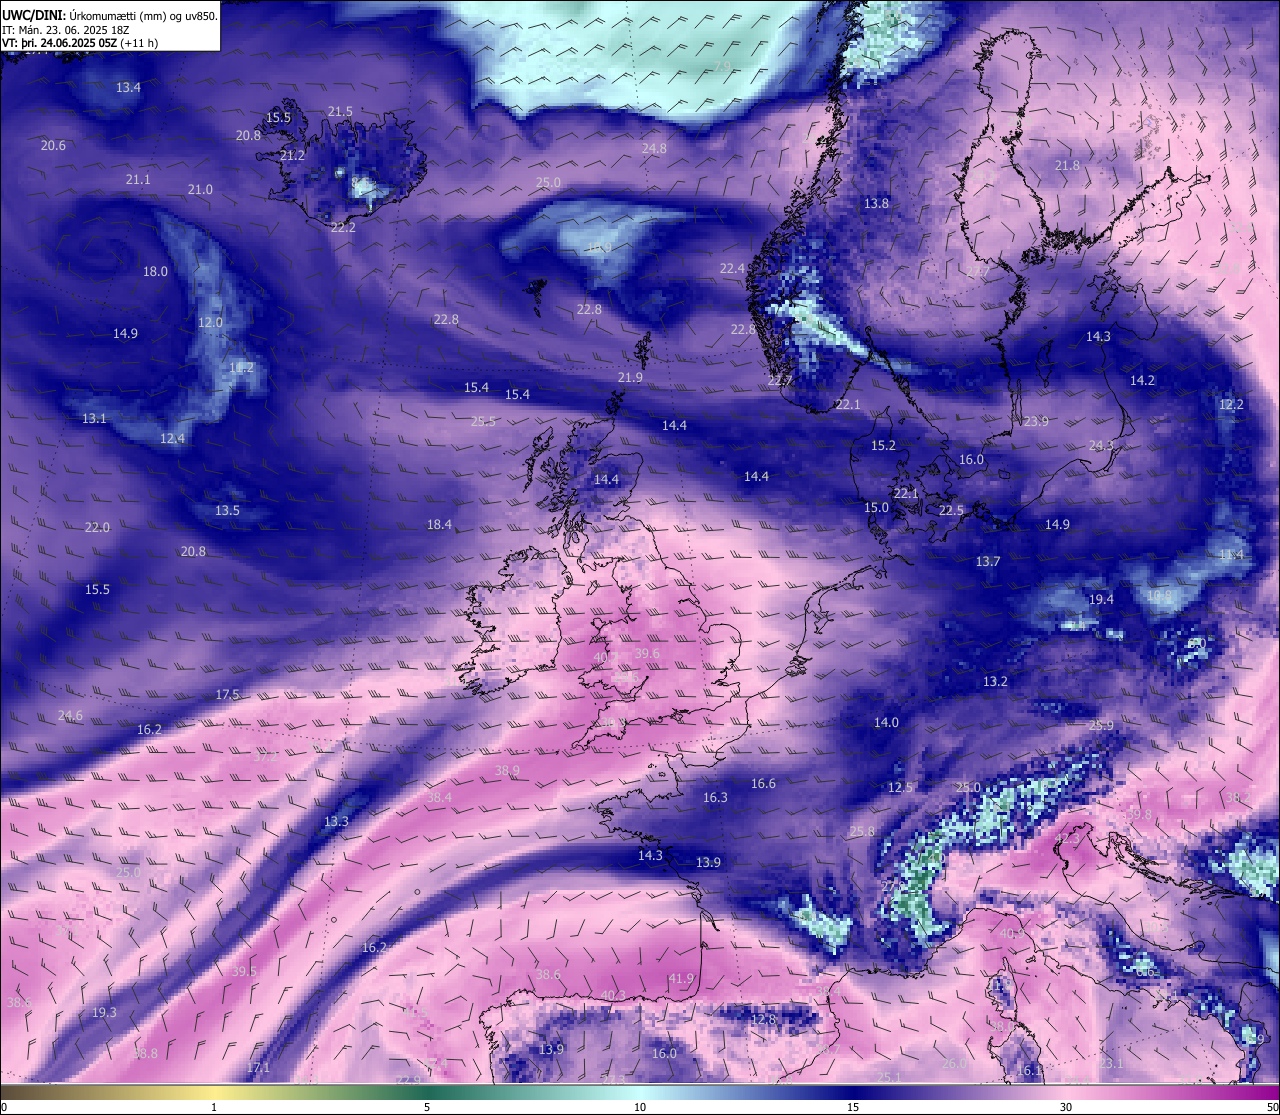
Task: Click the IT: Mán. 23. 06. 2025 18Z line
Action: [66, 30]
